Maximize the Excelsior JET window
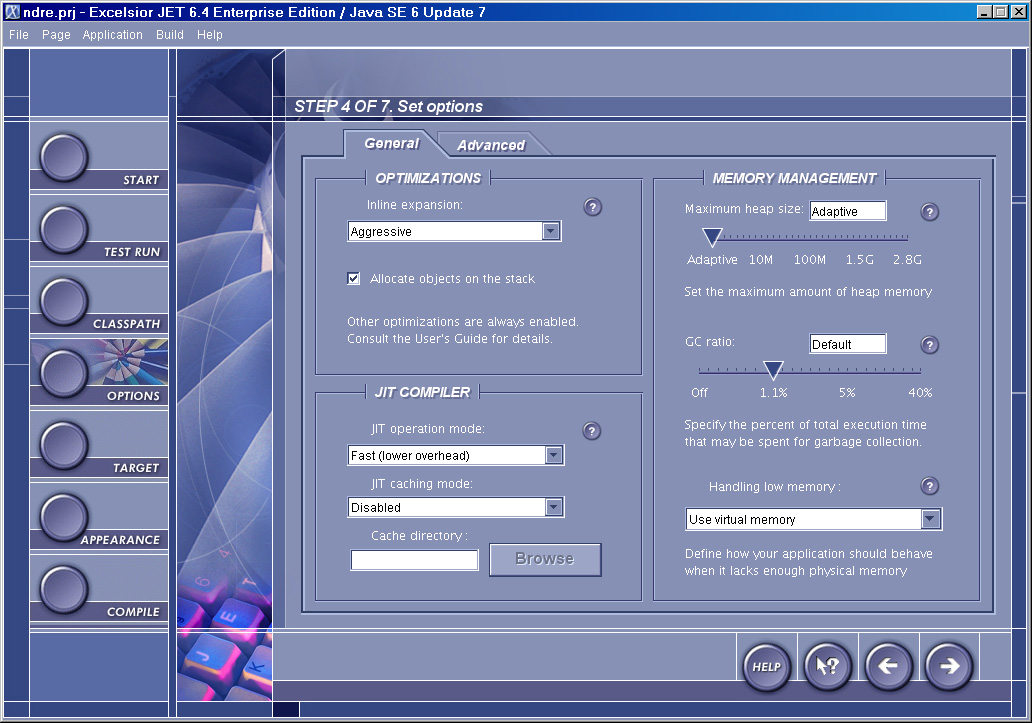Viewport: 1032px width, 723px height. point(1000,12)
